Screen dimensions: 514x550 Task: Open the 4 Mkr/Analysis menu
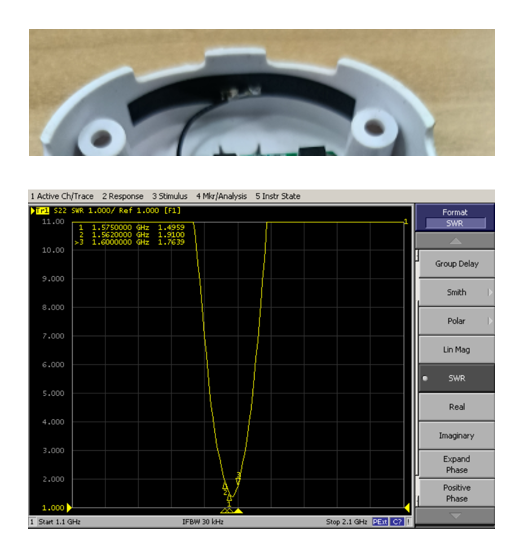[x=221, y=196]
